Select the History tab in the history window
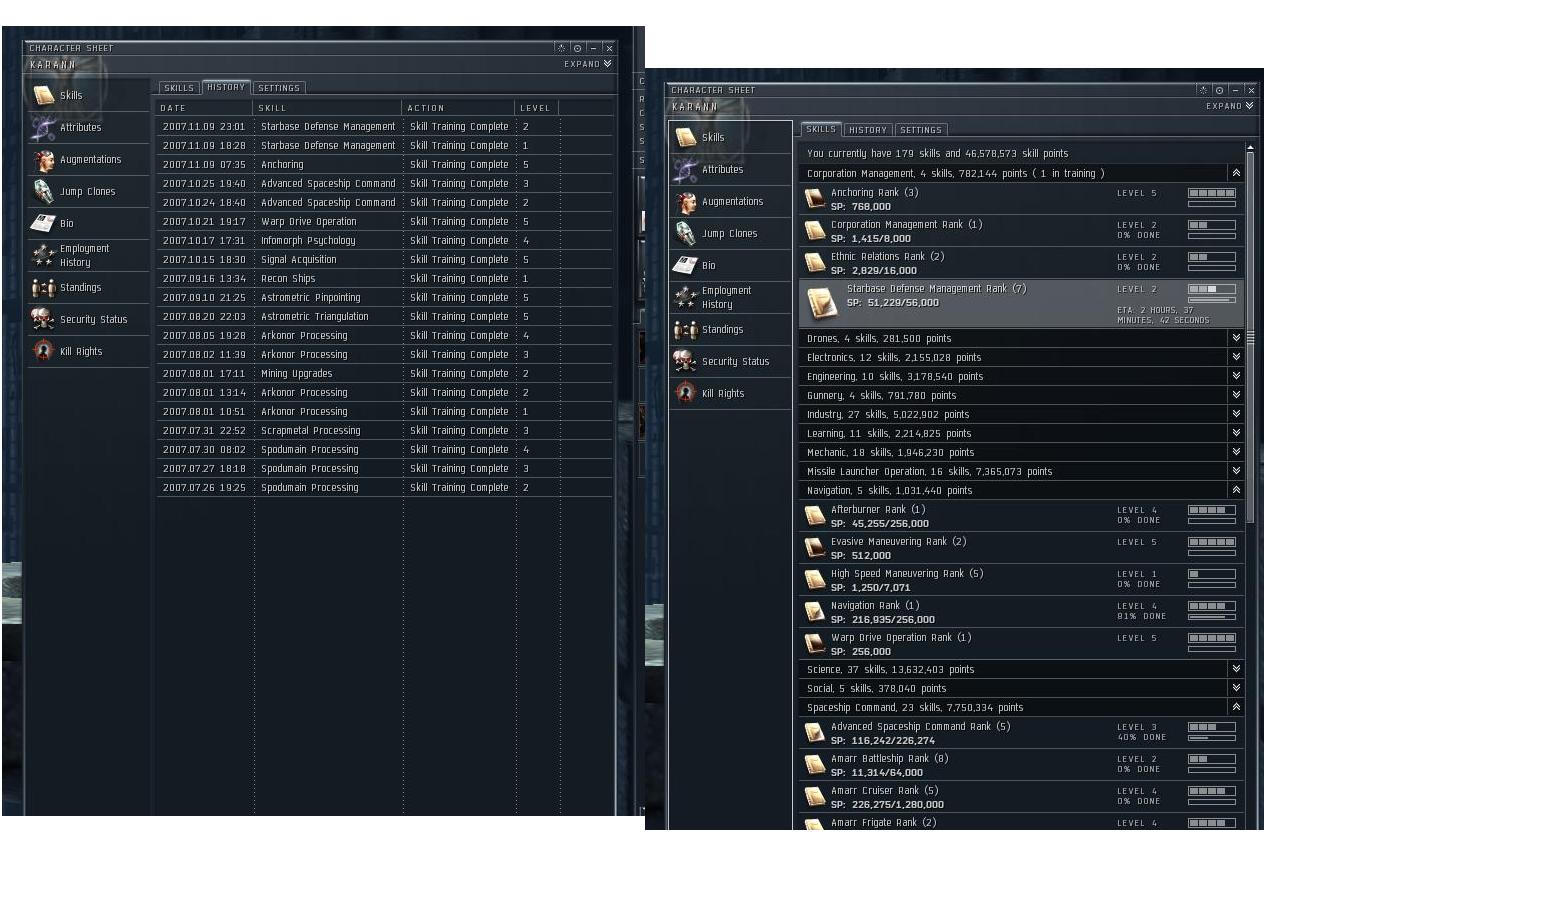The width and height of the screenshot is (1566, 902). coord(226,87)
